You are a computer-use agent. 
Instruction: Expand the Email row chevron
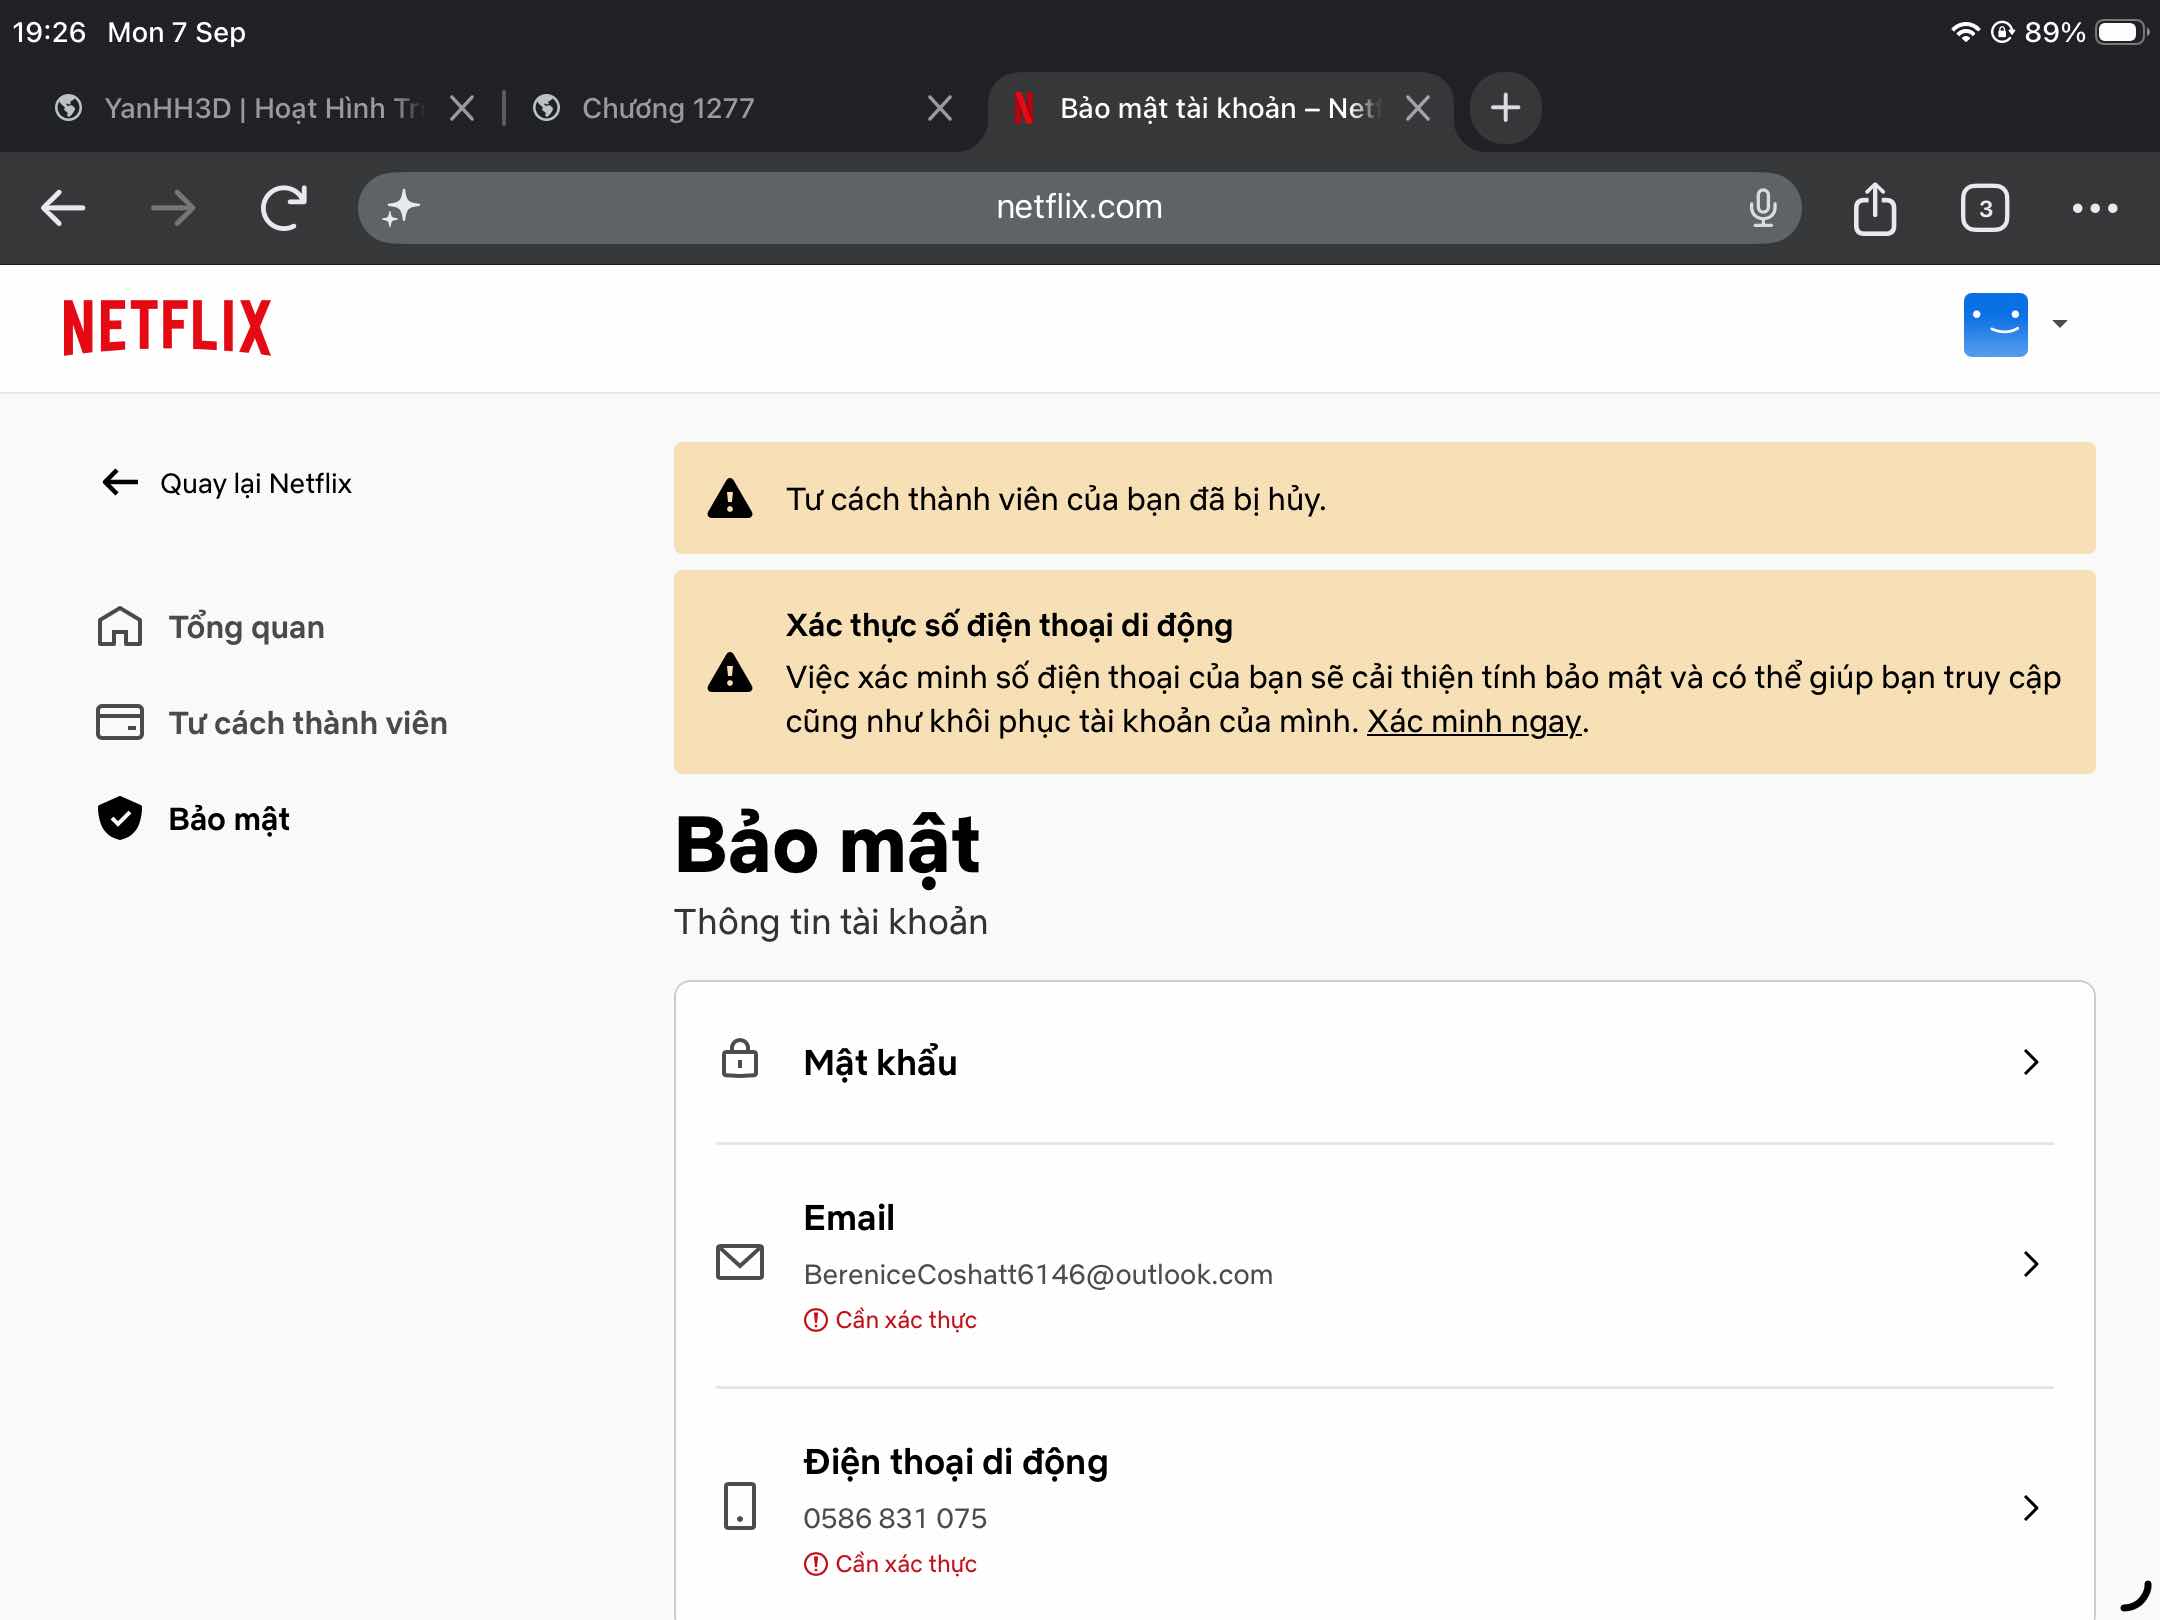click(2031, 1264)
